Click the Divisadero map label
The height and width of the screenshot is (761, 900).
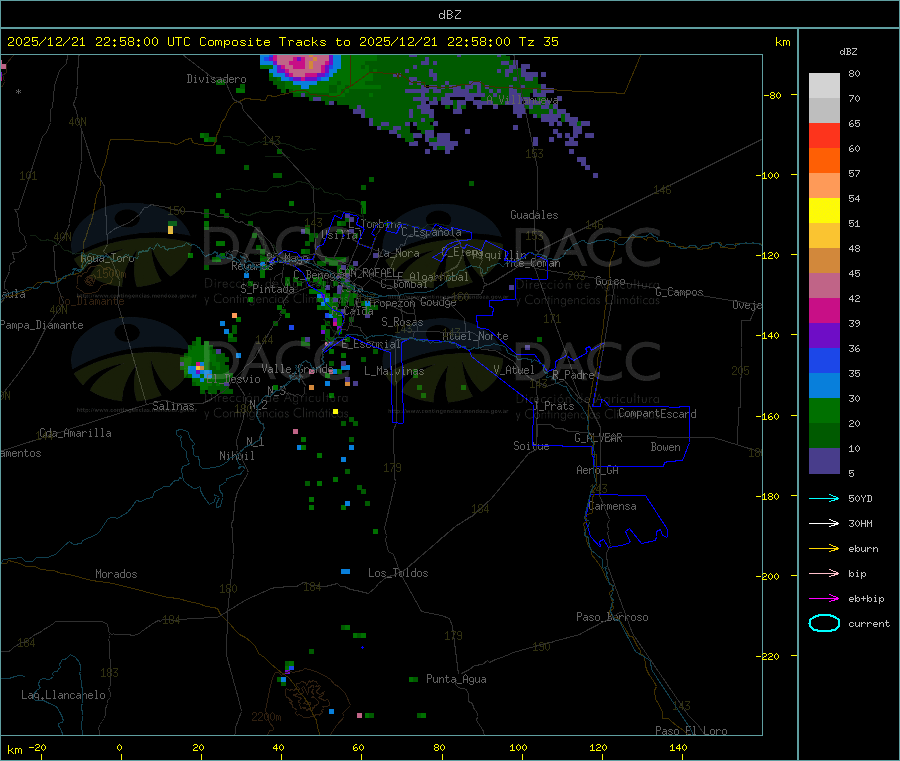click(x=216, y=79)
